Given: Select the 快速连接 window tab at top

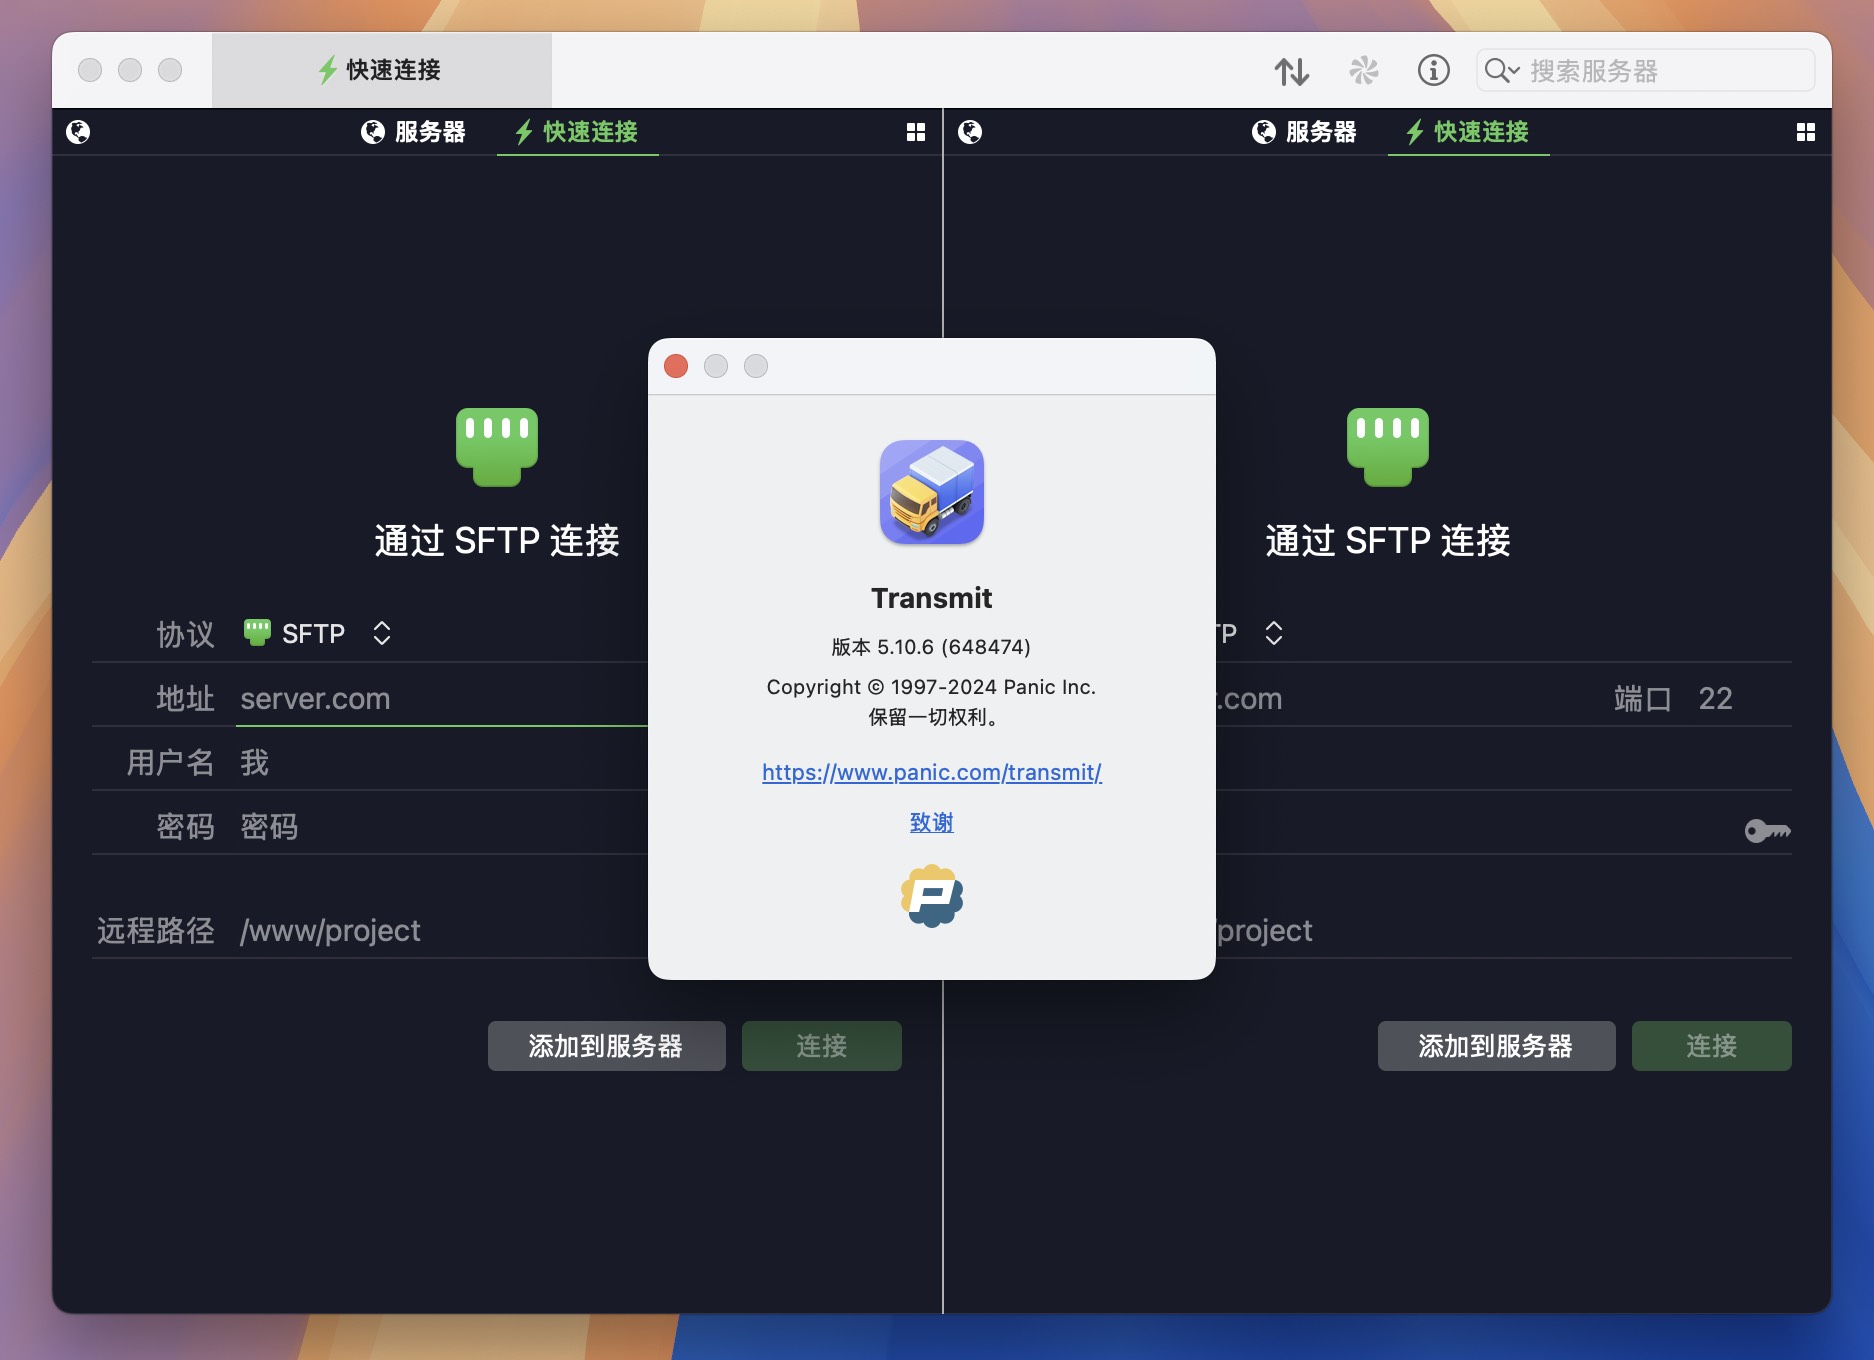Looking at the screenshot, I should tap(381, 70).
